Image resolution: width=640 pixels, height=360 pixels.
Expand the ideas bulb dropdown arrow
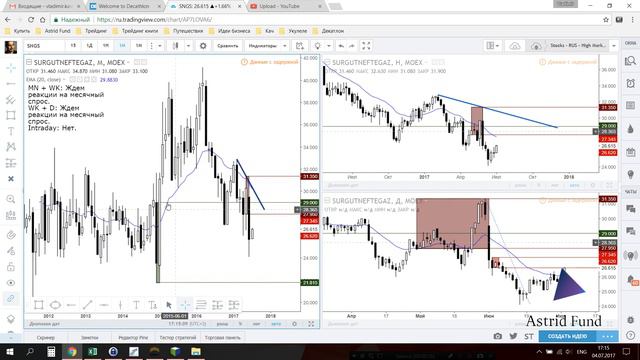[329, 46]
